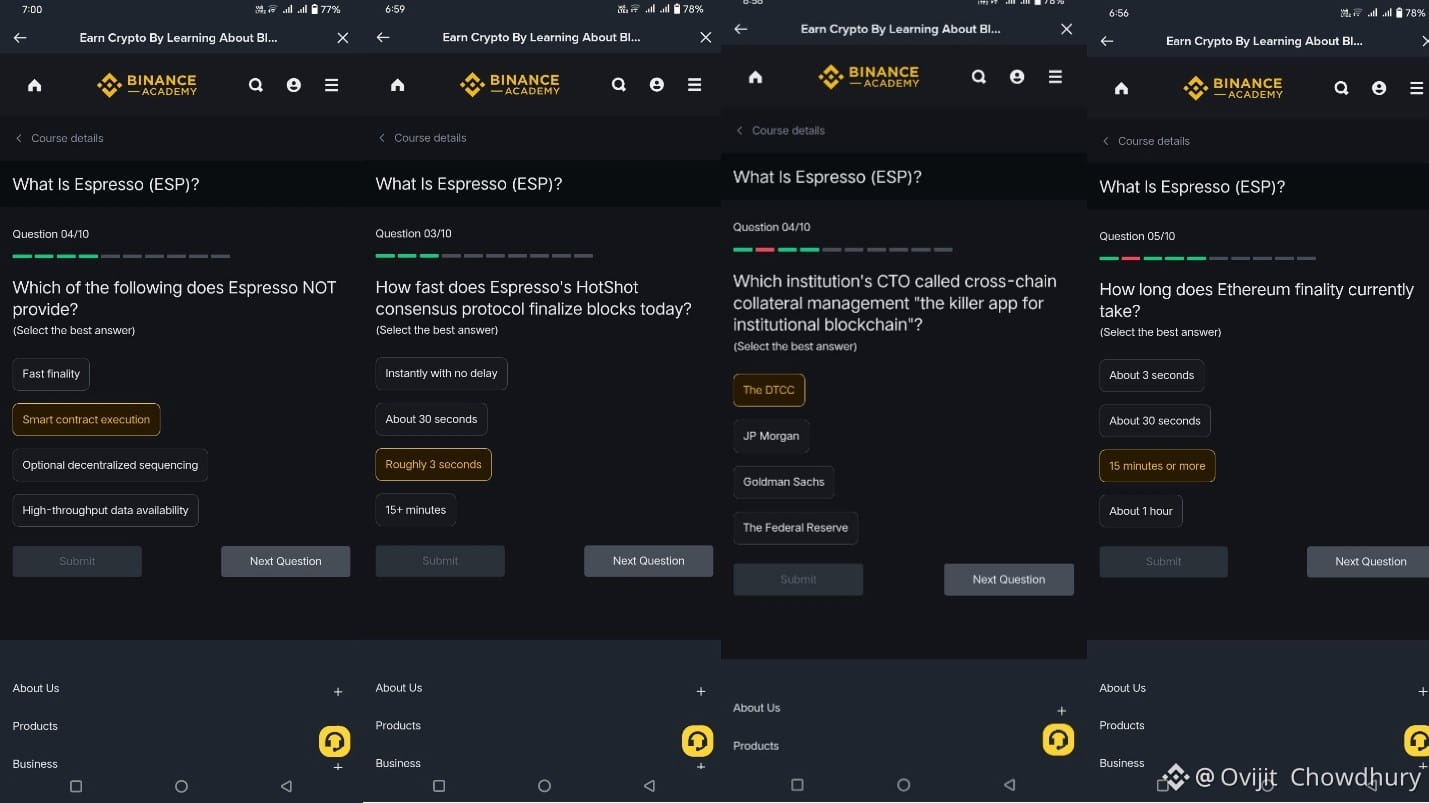This screenshot has width=1429, height=803.
Task: Open the support headset in the 7:00 screen
Action: (335, 741)
